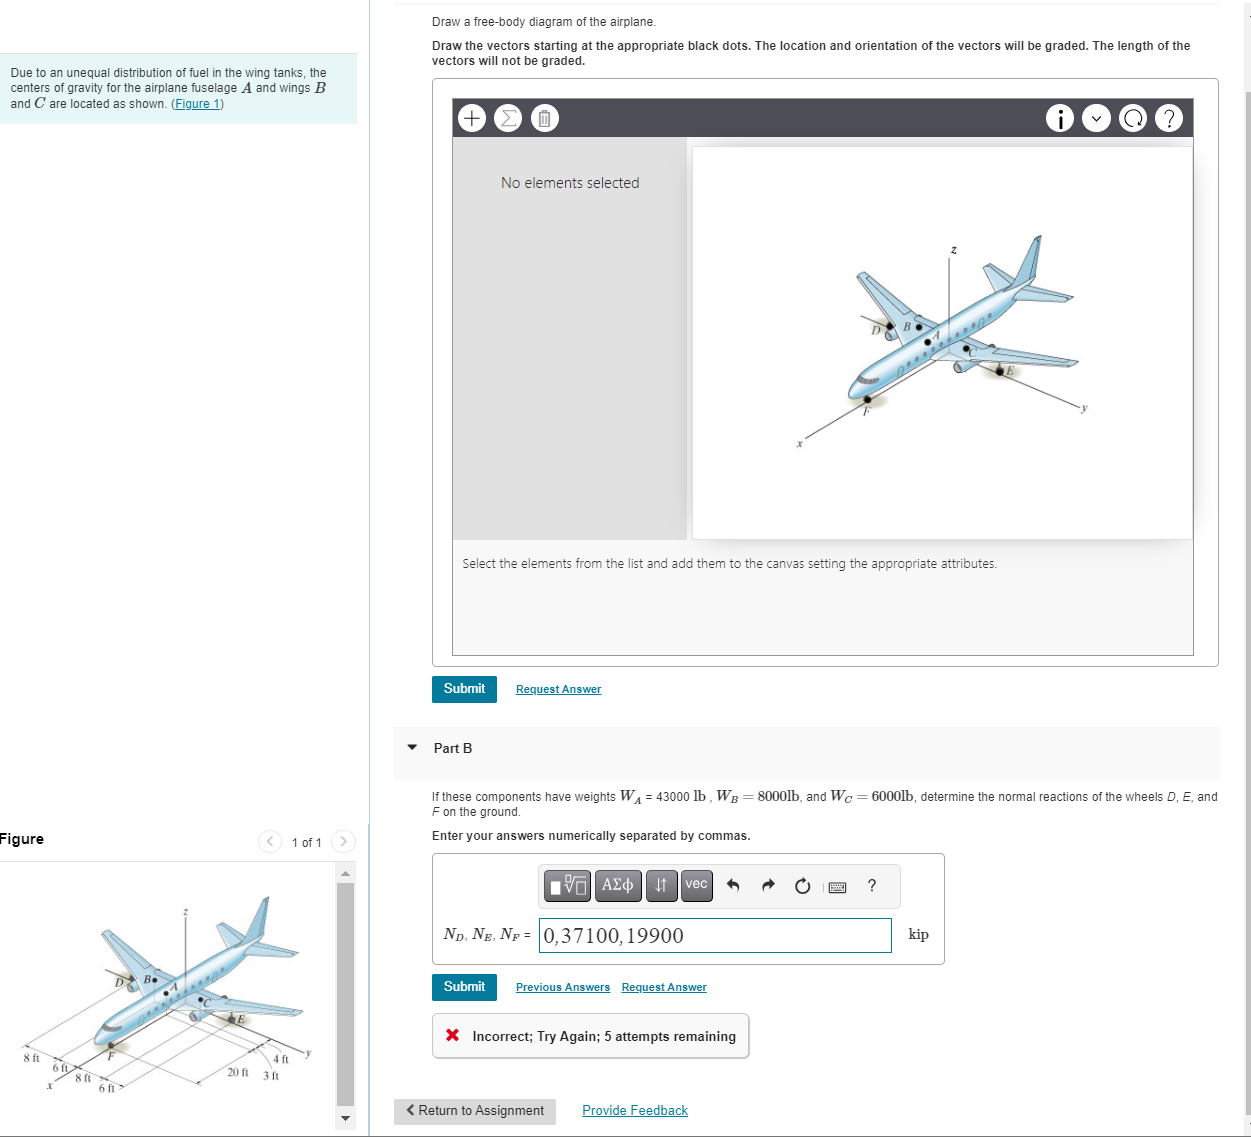The height and width of the screenshot is (1137, 1251).
Task: Open the chevron dropdown in the canvas toolbar
Action: pyautogui.click(x=1096, y=118)
